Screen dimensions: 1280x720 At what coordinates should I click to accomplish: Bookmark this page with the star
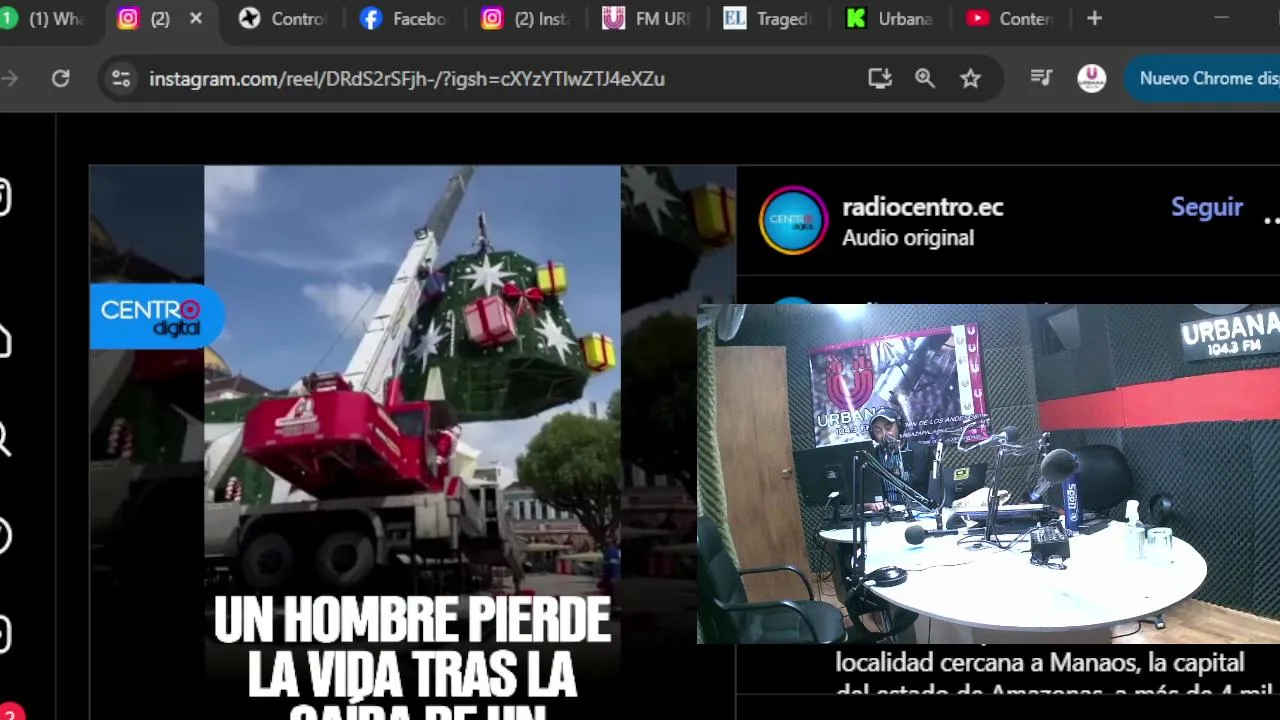coord(970,78)
